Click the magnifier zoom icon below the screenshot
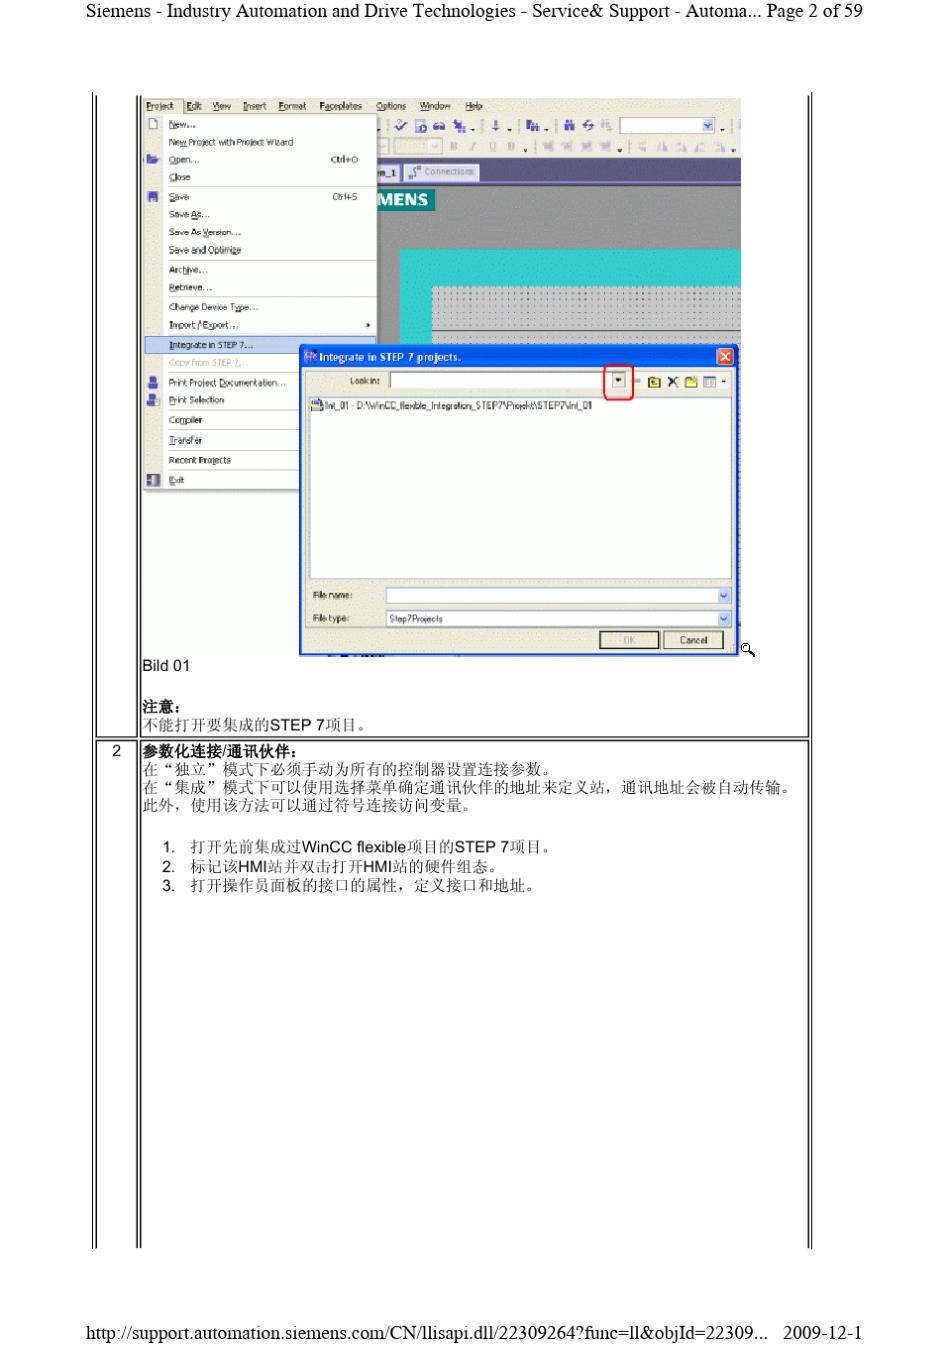 tap(747, 650)
